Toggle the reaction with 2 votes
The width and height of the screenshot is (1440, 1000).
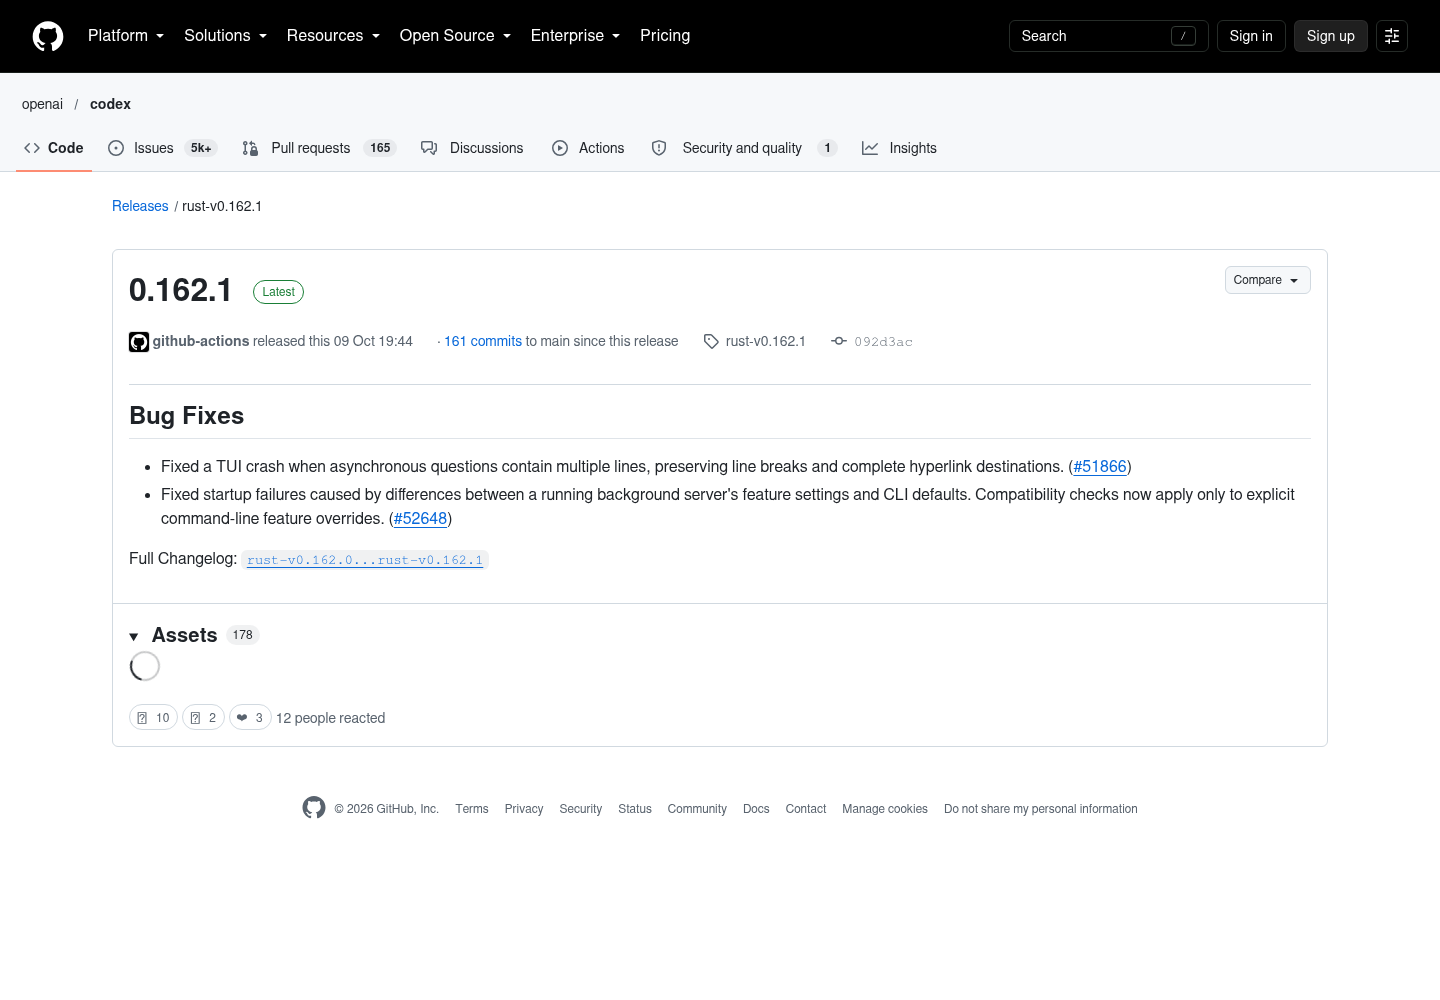point(203,718)
